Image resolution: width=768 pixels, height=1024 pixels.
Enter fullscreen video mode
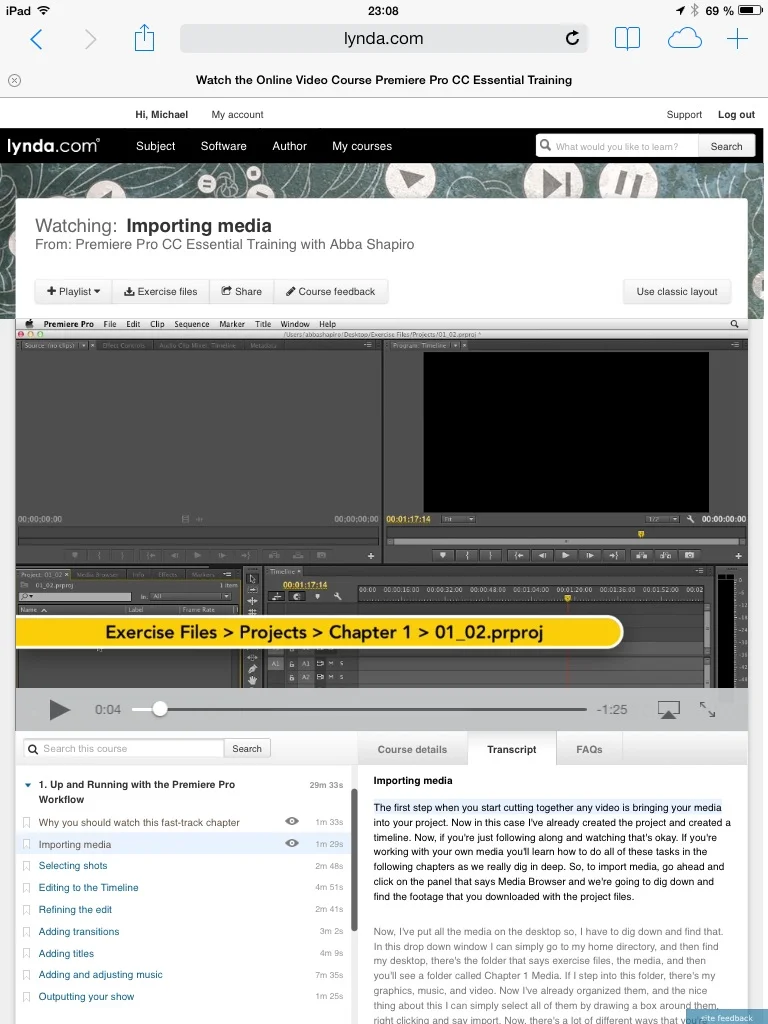click(707, 709)
